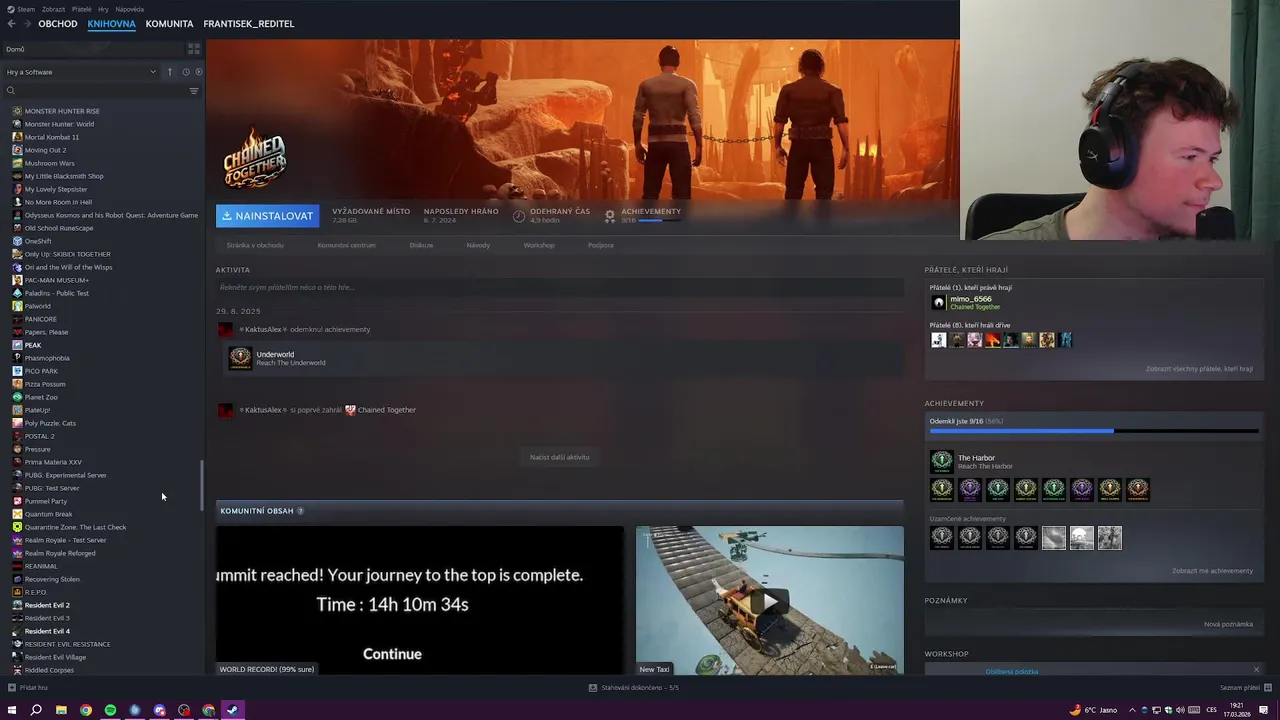
Task: Open the Podpora link
Action: click(x=601, y=245)
